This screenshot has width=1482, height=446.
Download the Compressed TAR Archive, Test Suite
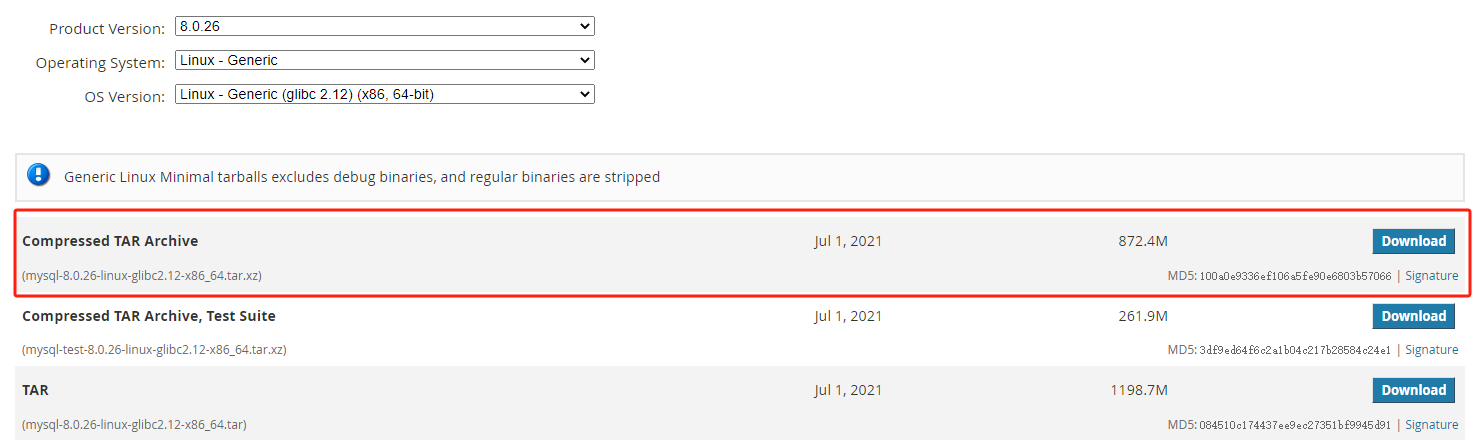[x=1413, y=316]
